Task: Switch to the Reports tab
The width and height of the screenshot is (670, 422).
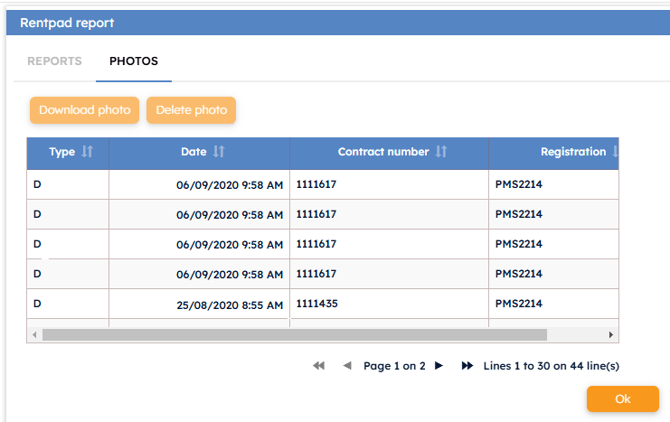Action: (x=54, y=61)
